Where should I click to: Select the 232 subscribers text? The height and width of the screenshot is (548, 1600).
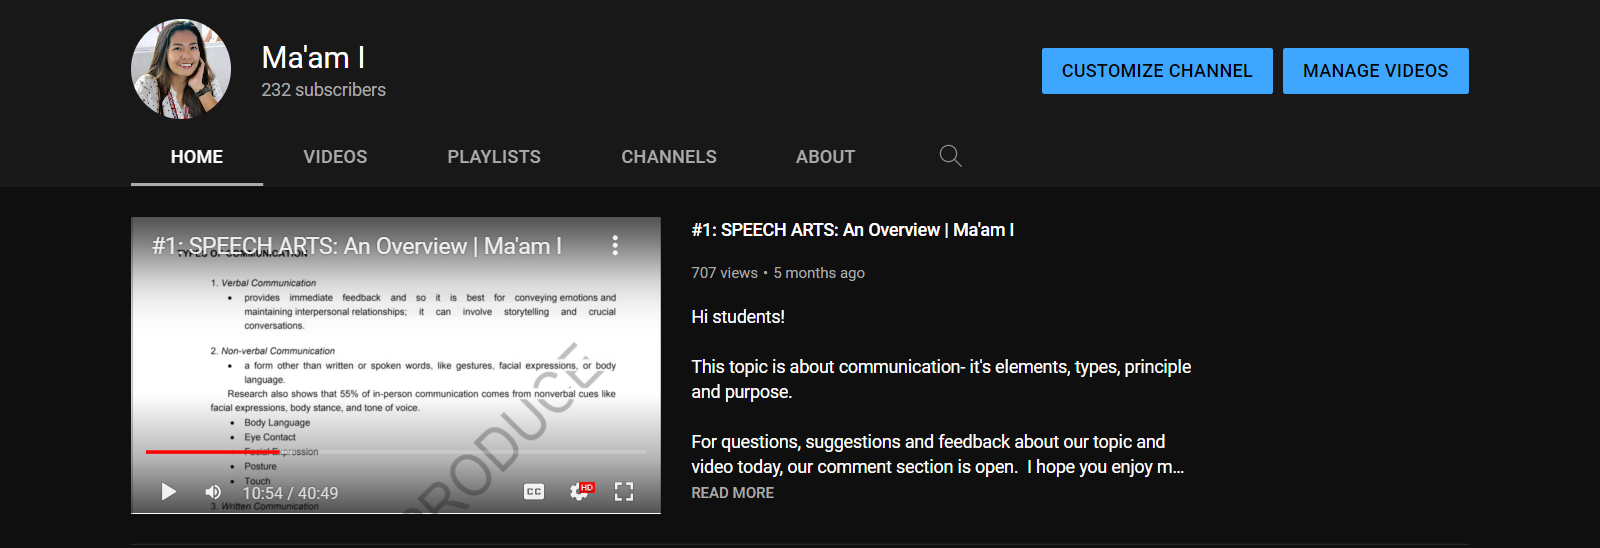click(323, 90)
